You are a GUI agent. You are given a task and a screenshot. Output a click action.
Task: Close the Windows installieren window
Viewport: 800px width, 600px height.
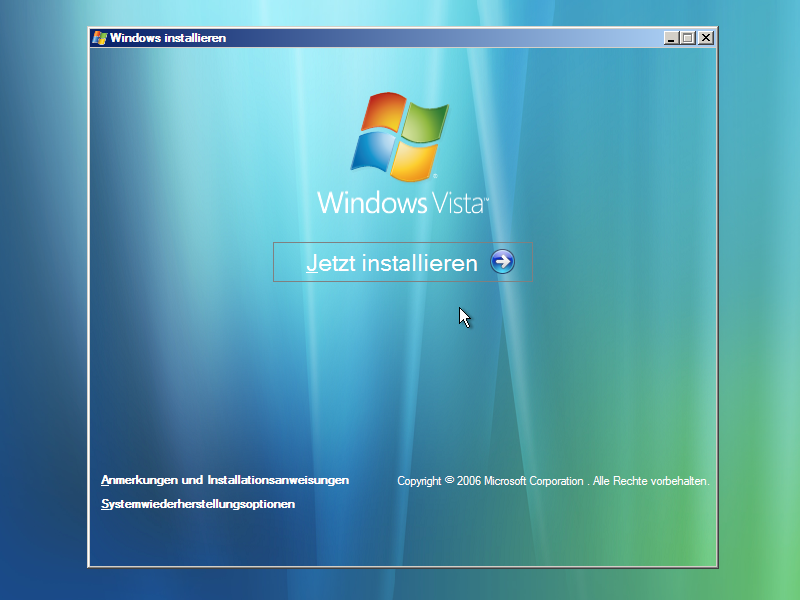706,38
